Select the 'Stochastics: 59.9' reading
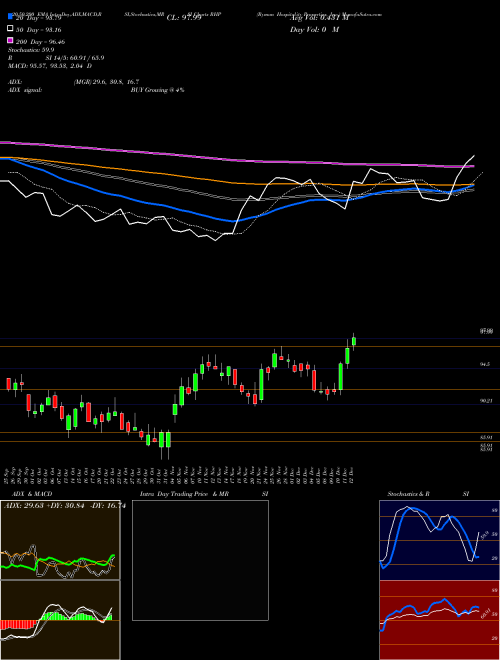The image size is (500, 660). point(31,50)
